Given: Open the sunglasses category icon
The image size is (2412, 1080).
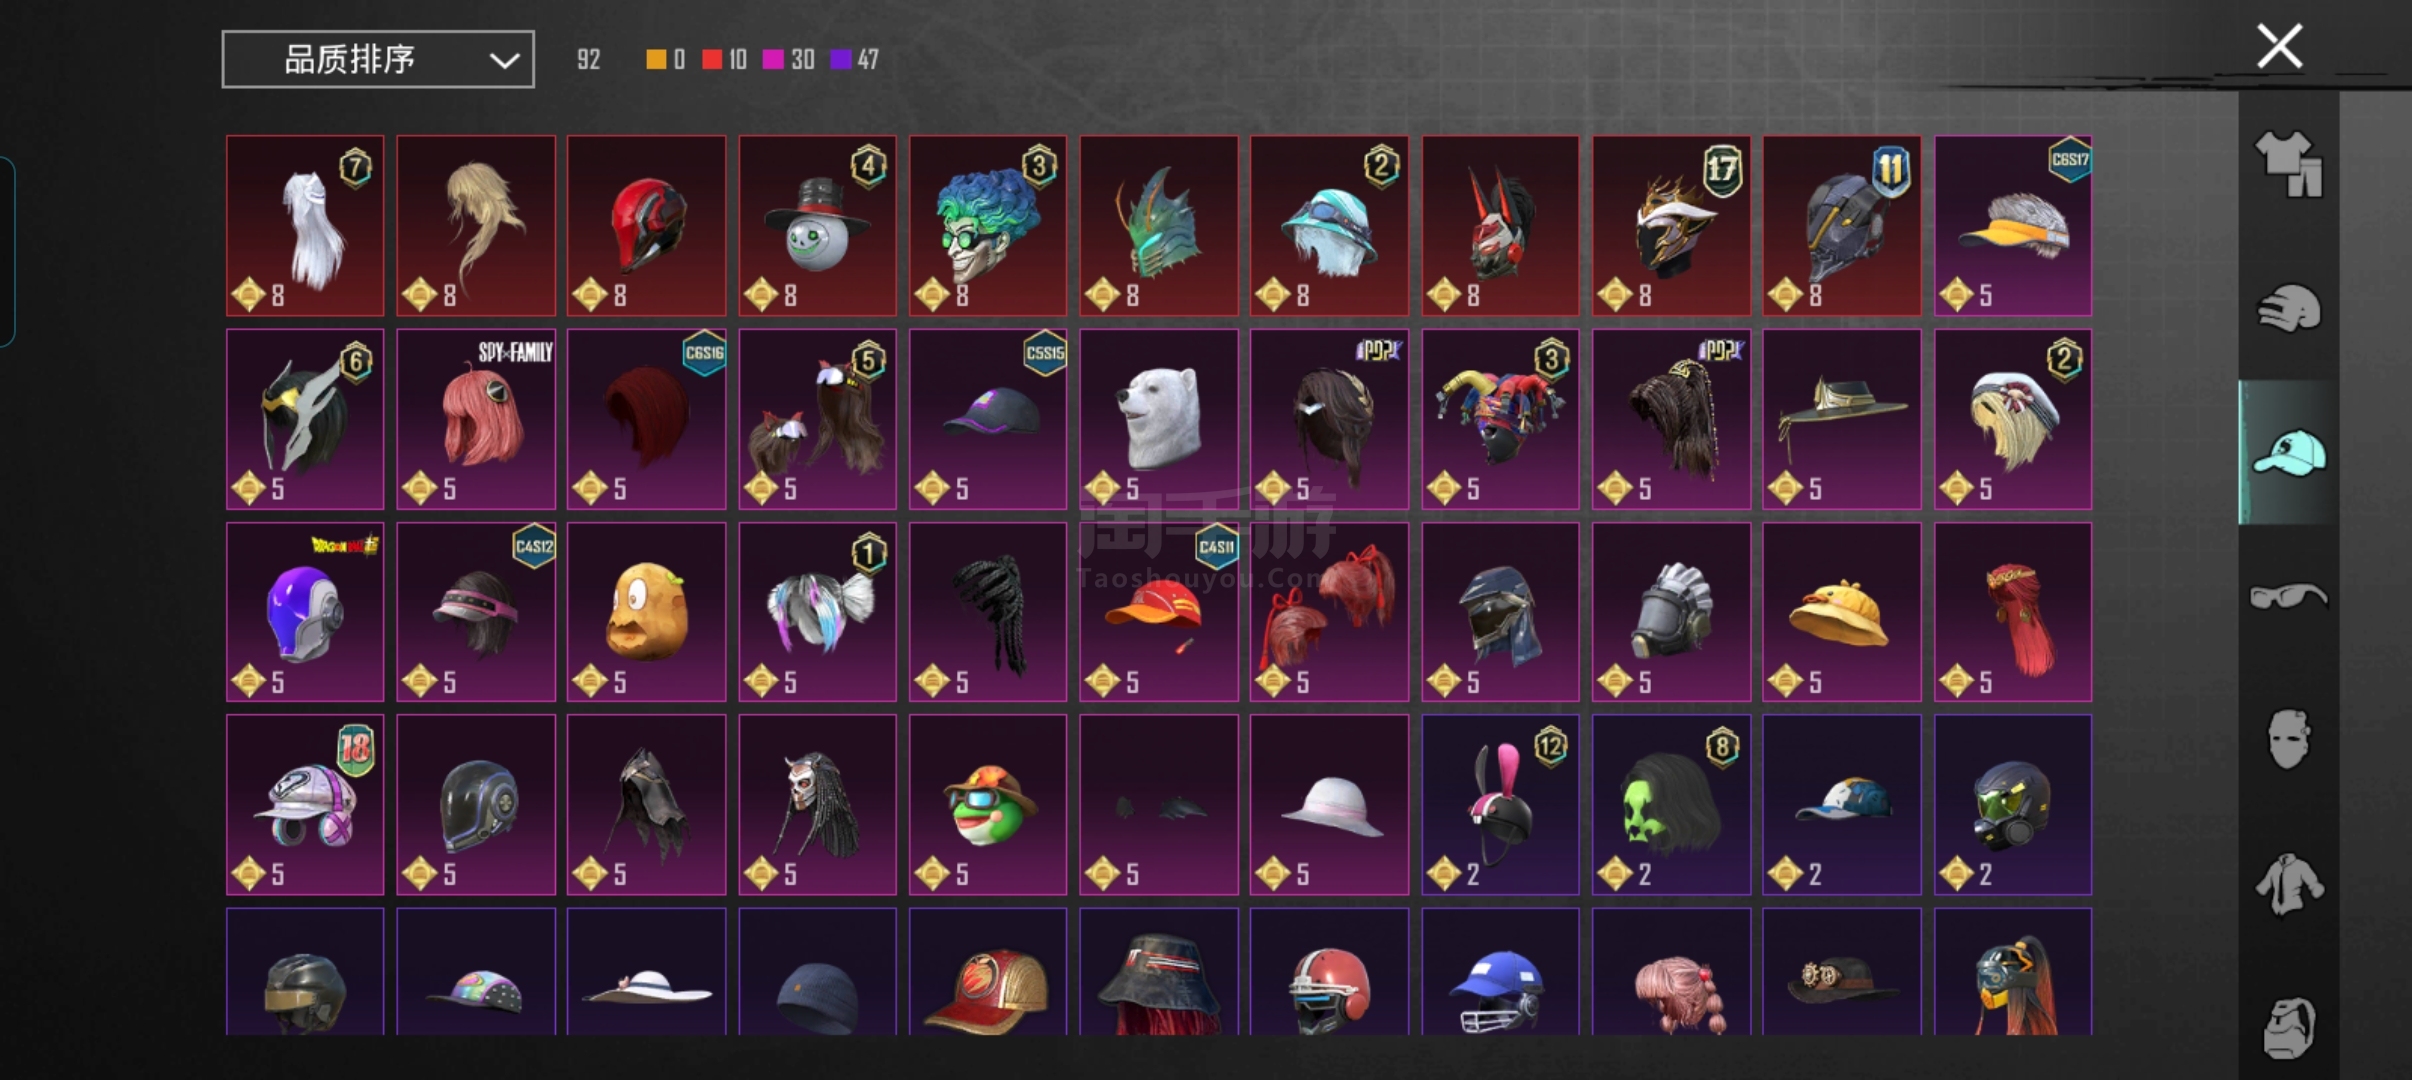Looking at the screenshot, I should (x=2288, y=596).
